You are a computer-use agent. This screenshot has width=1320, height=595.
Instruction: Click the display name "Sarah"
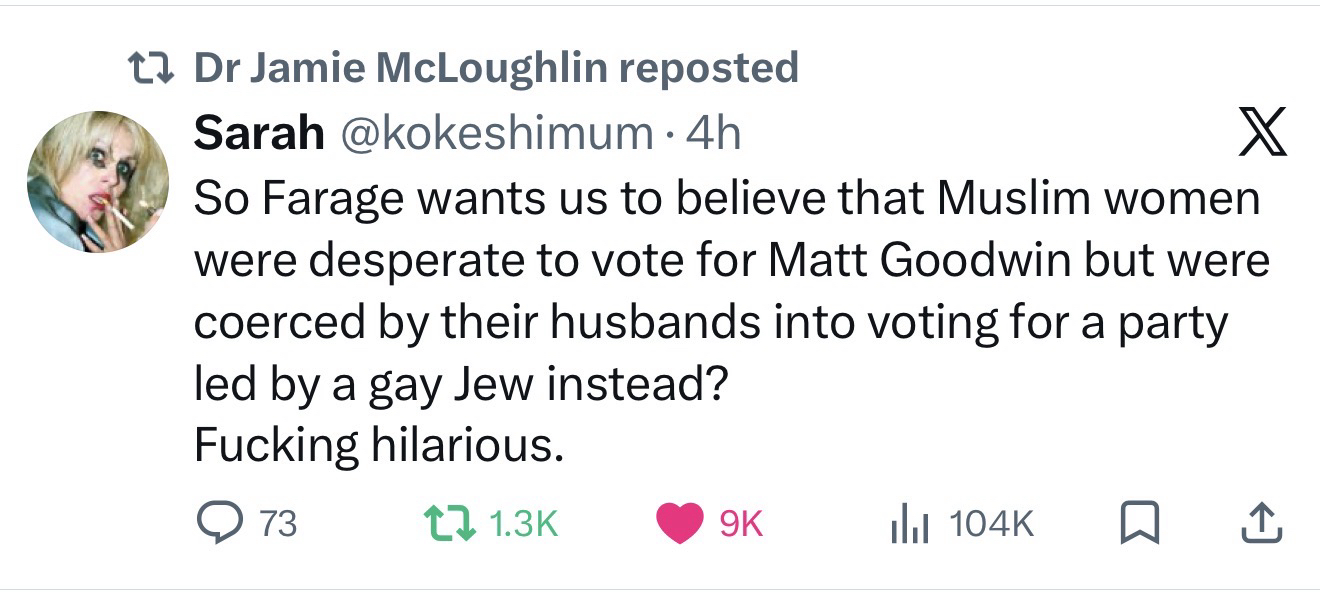(259, 133)
